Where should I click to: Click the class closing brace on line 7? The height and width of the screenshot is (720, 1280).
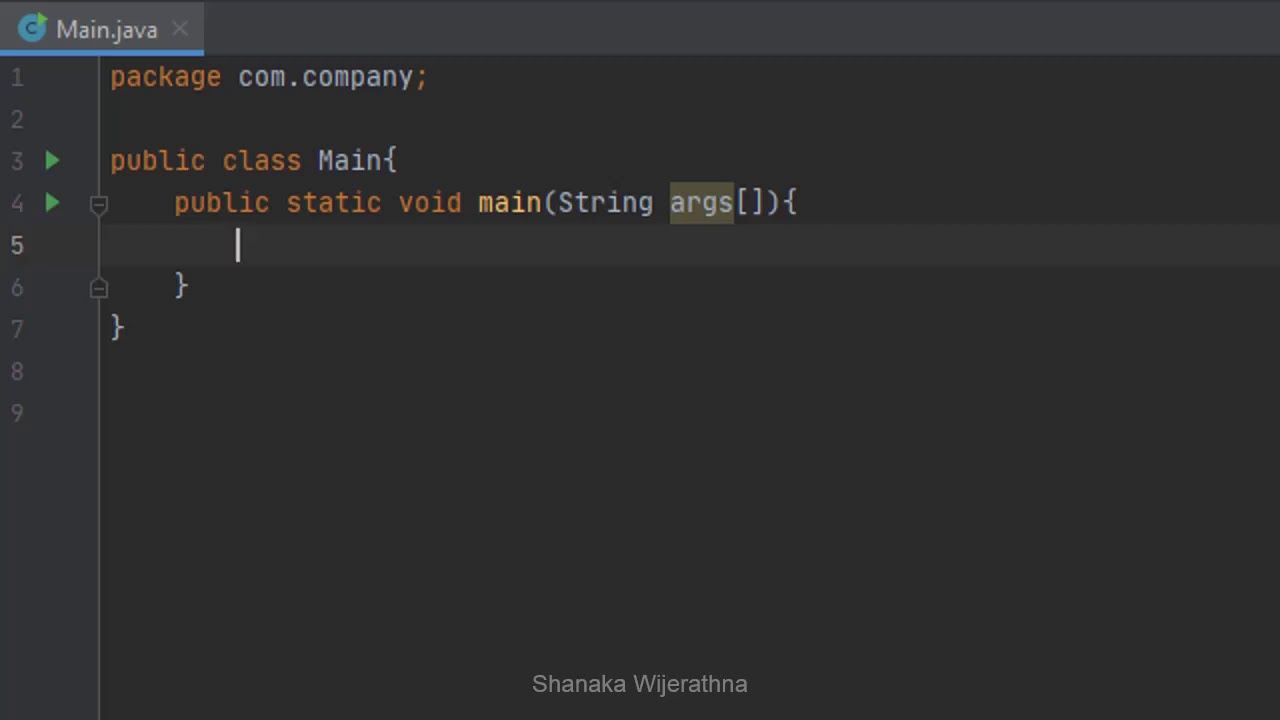tap(117, 327)
